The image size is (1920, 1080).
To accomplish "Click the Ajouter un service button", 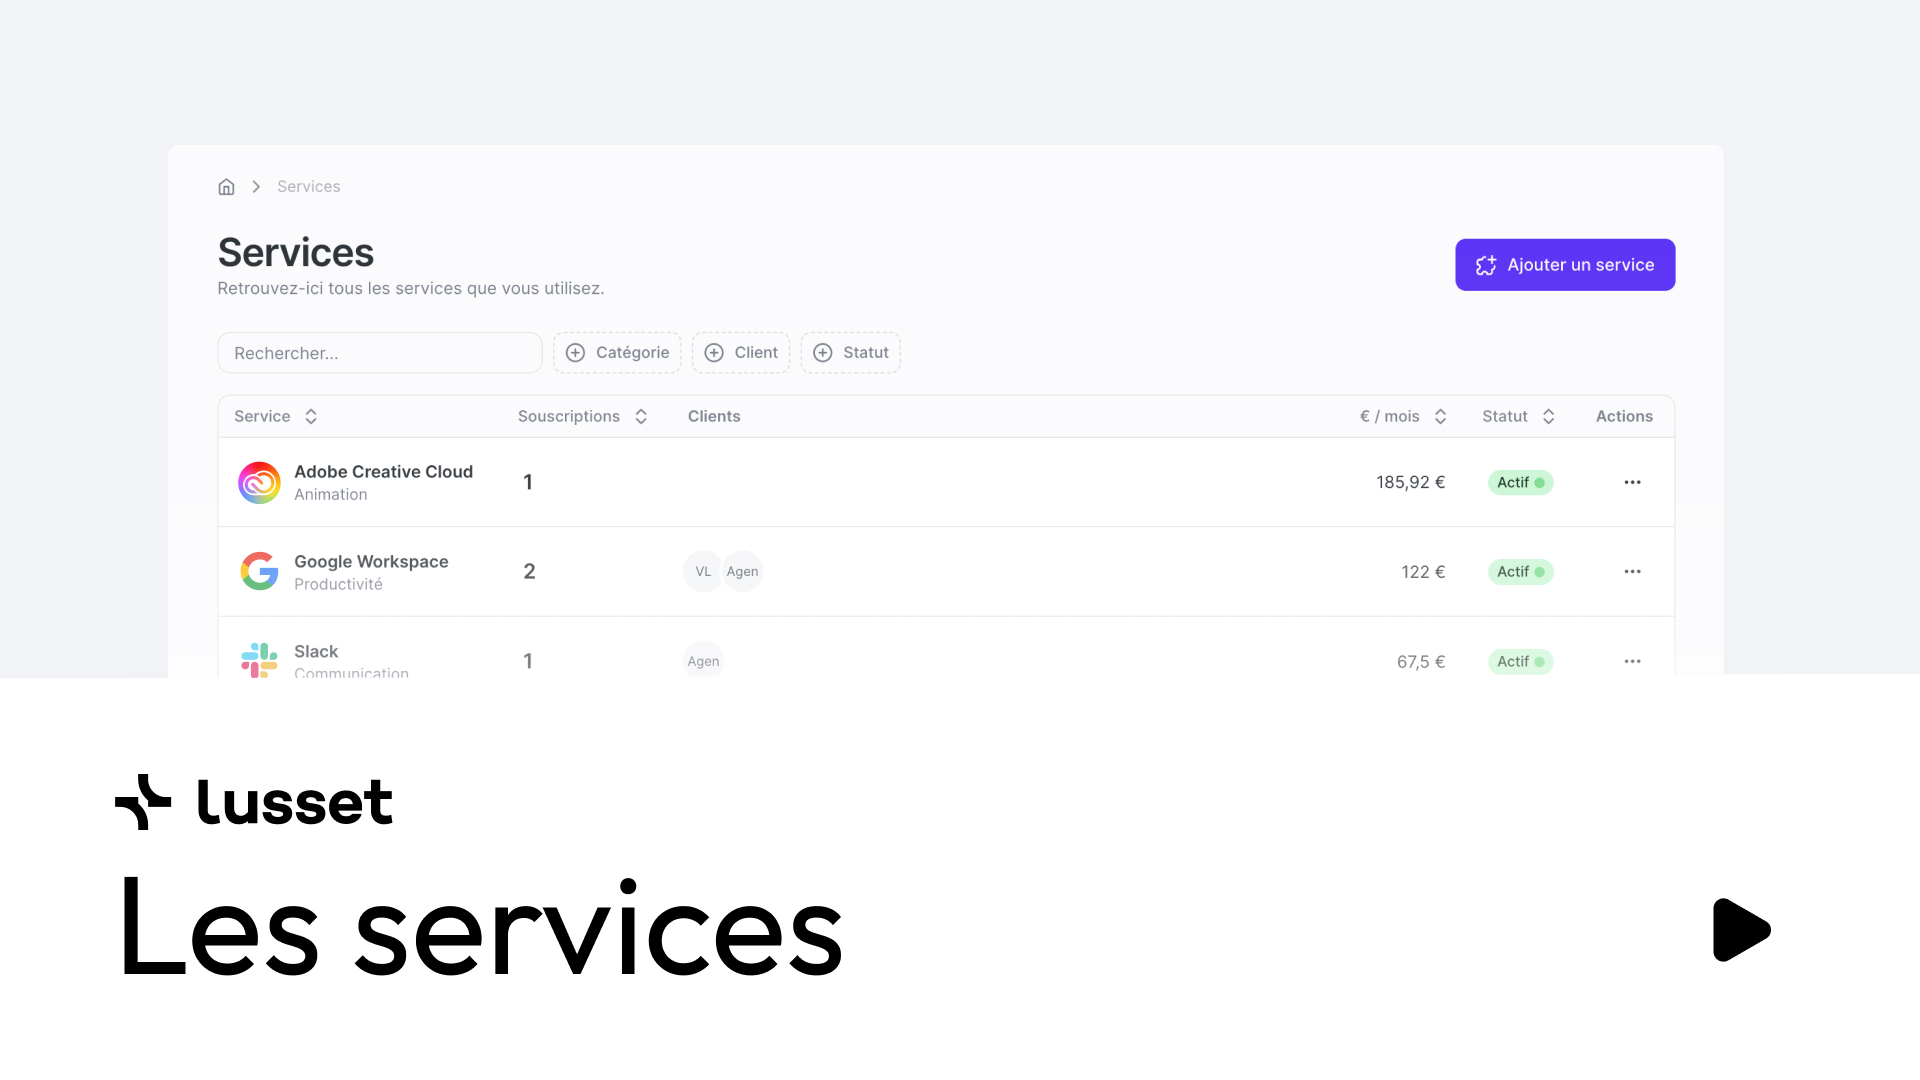I will [x=1565, y=264].
